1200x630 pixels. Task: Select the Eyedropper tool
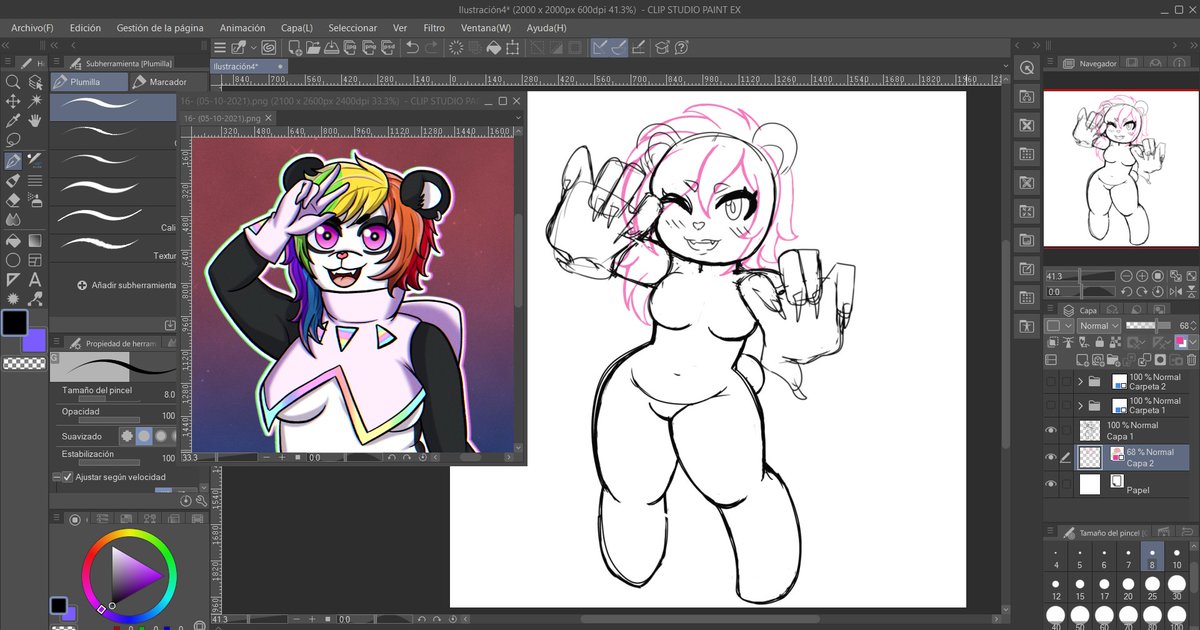click(13, 121)
